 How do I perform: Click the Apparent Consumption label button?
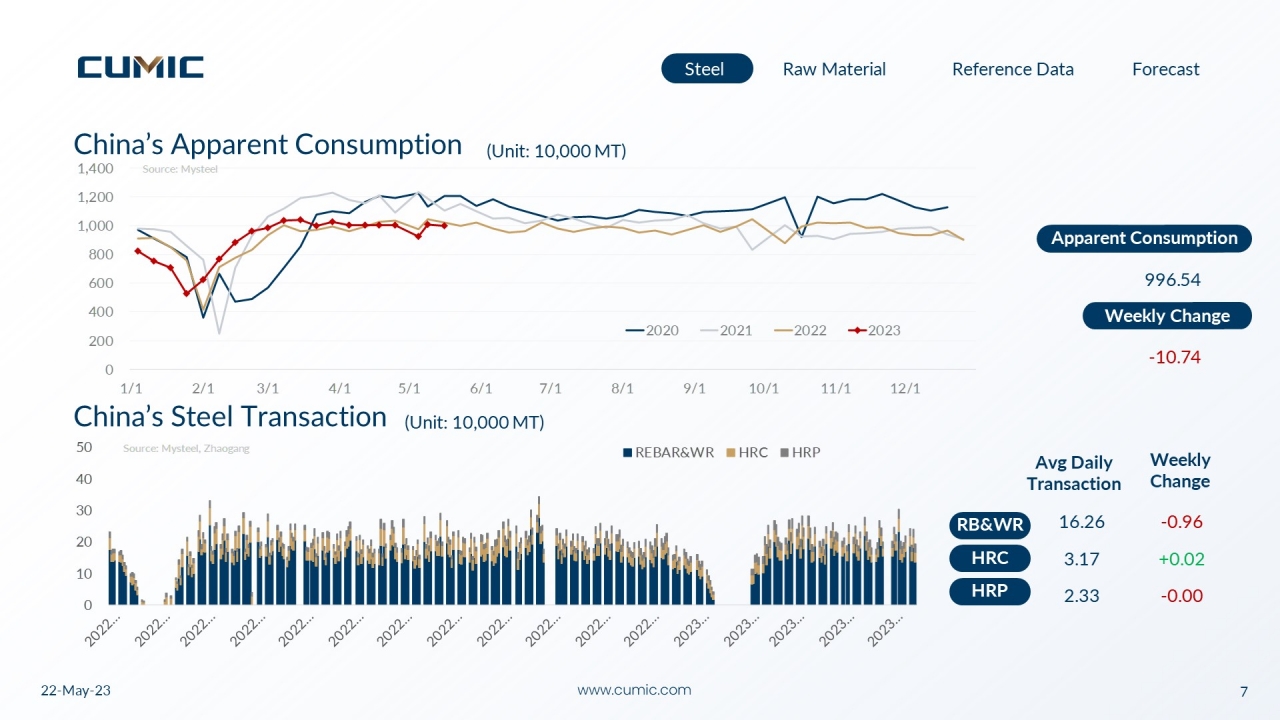click(x=1144, y=238)
